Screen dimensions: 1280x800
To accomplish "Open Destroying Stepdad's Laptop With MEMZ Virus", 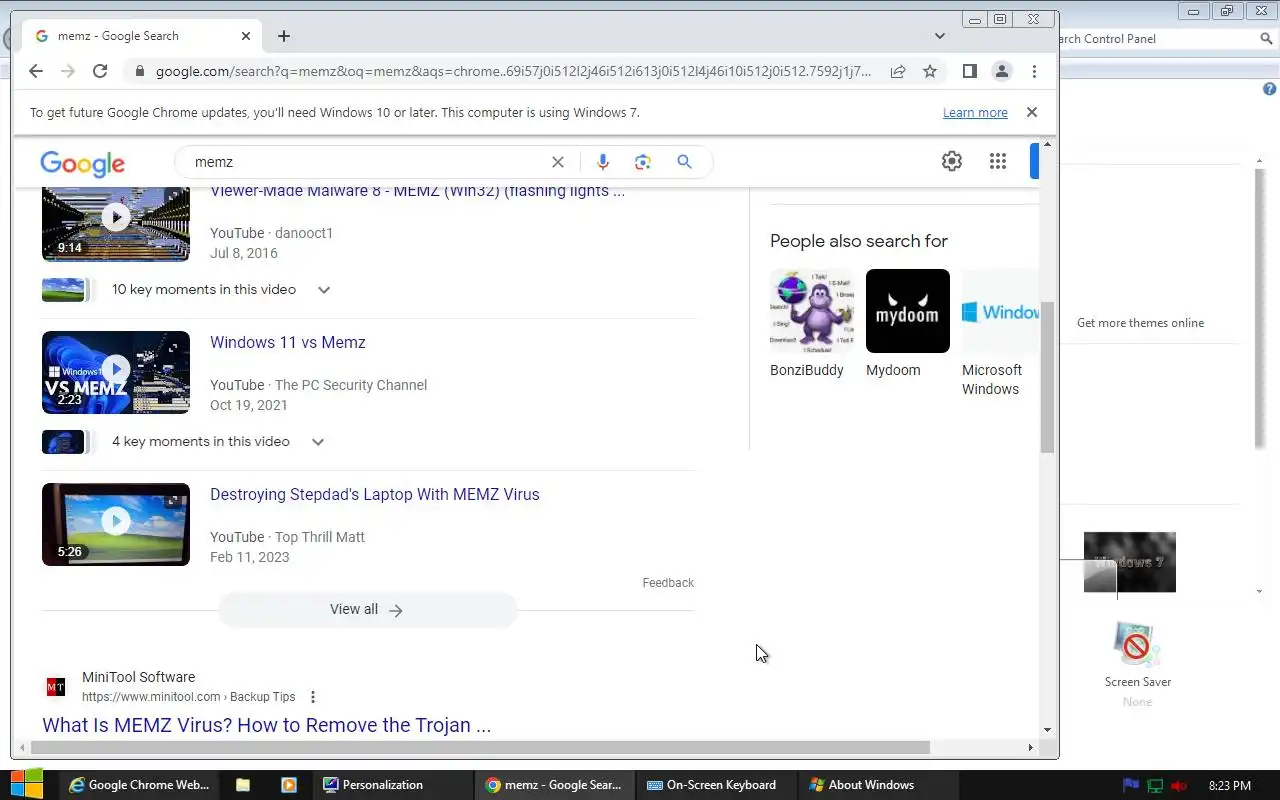I will [375, 494].
